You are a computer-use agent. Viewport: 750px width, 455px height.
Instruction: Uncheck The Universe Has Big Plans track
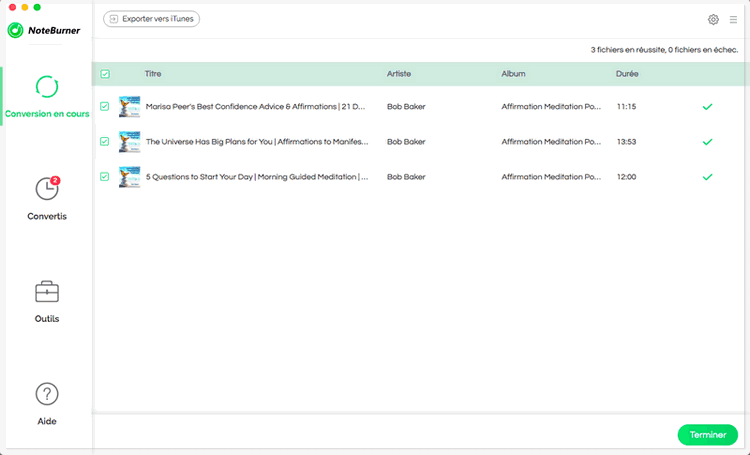[104, 142]
